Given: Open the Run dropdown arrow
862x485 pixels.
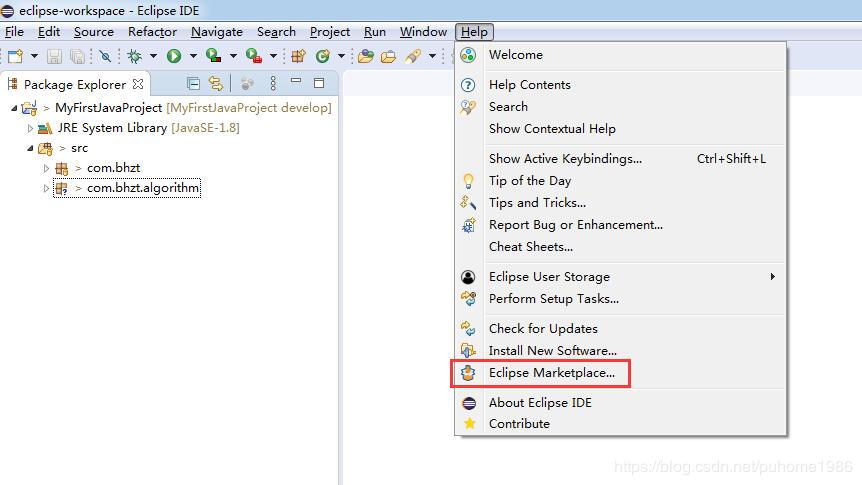Looking at the screenshot, I should pyautogui.click(x=193, y=56).
